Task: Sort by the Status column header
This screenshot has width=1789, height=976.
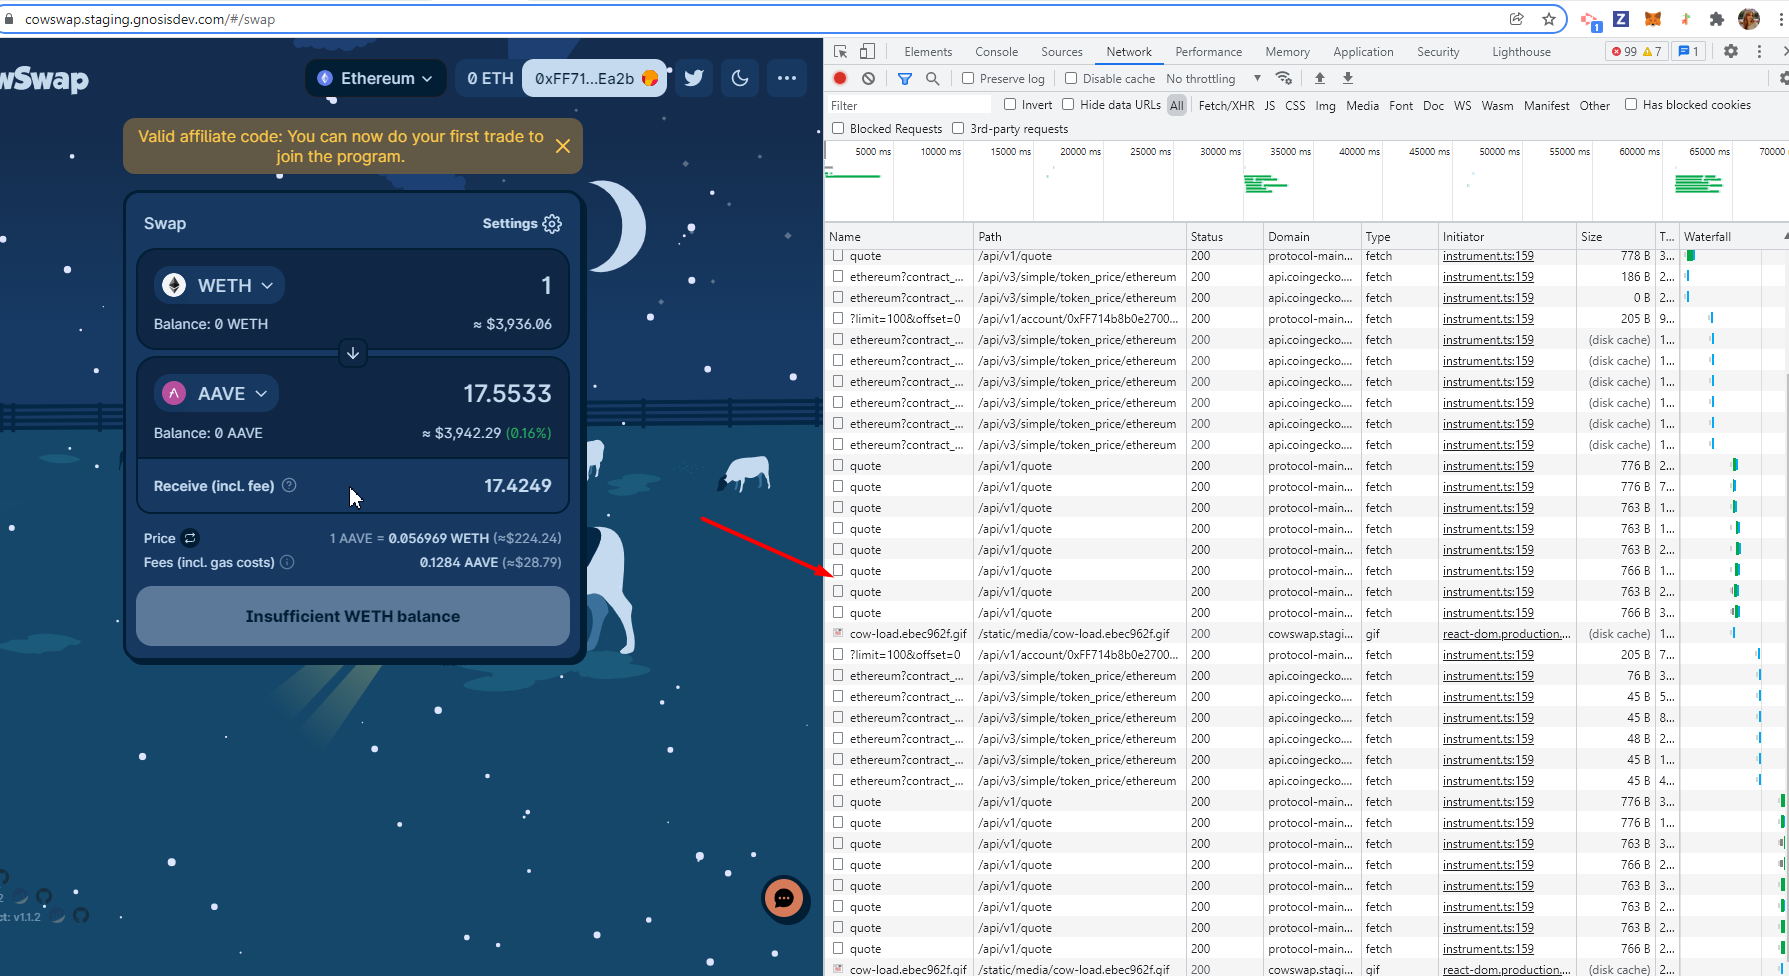Action: (x=1224, y=237)
